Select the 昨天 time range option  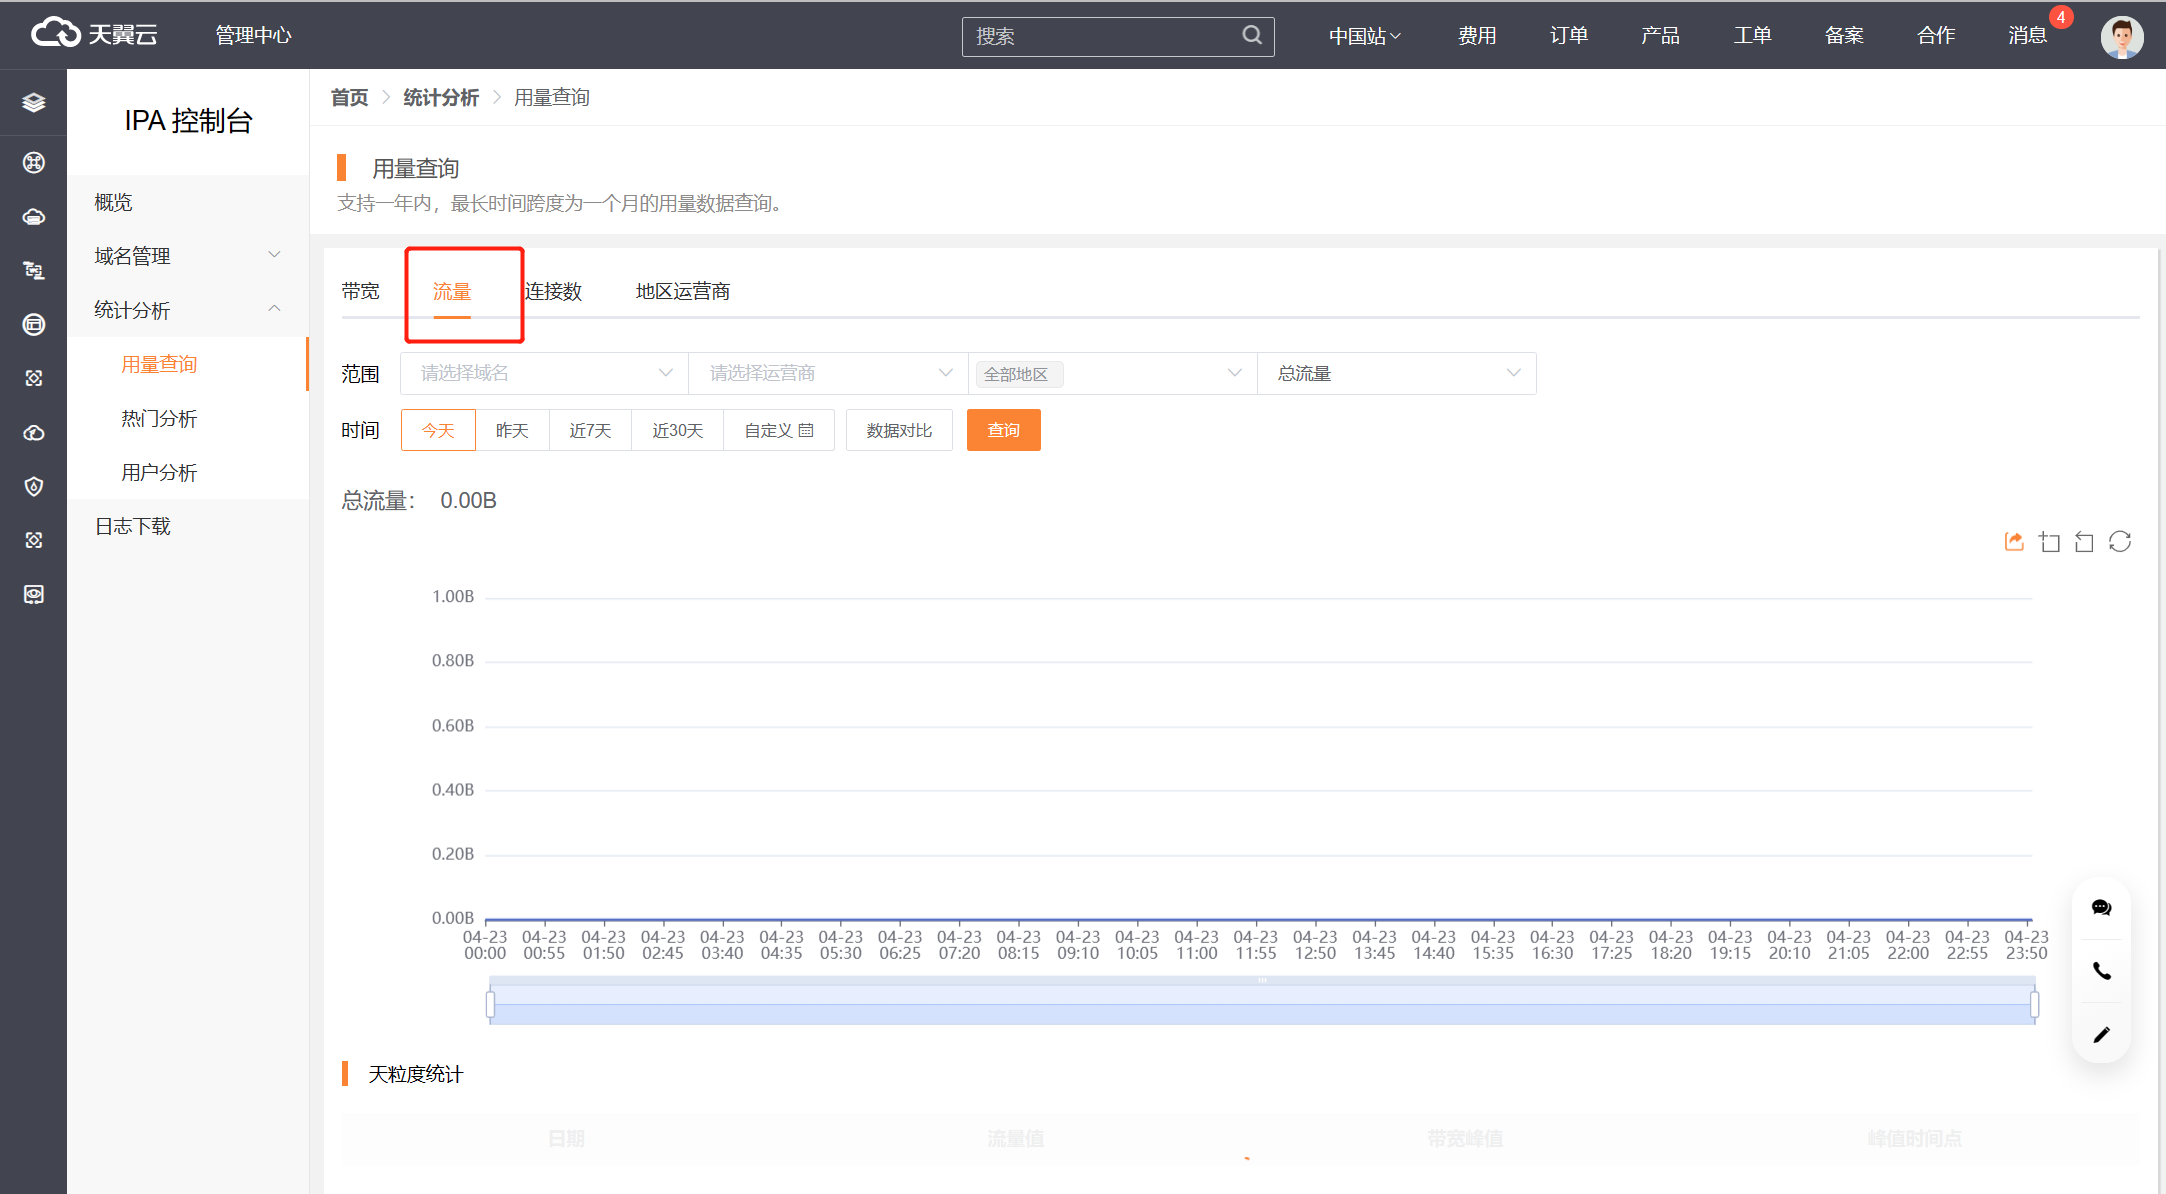tap(512, 430)
